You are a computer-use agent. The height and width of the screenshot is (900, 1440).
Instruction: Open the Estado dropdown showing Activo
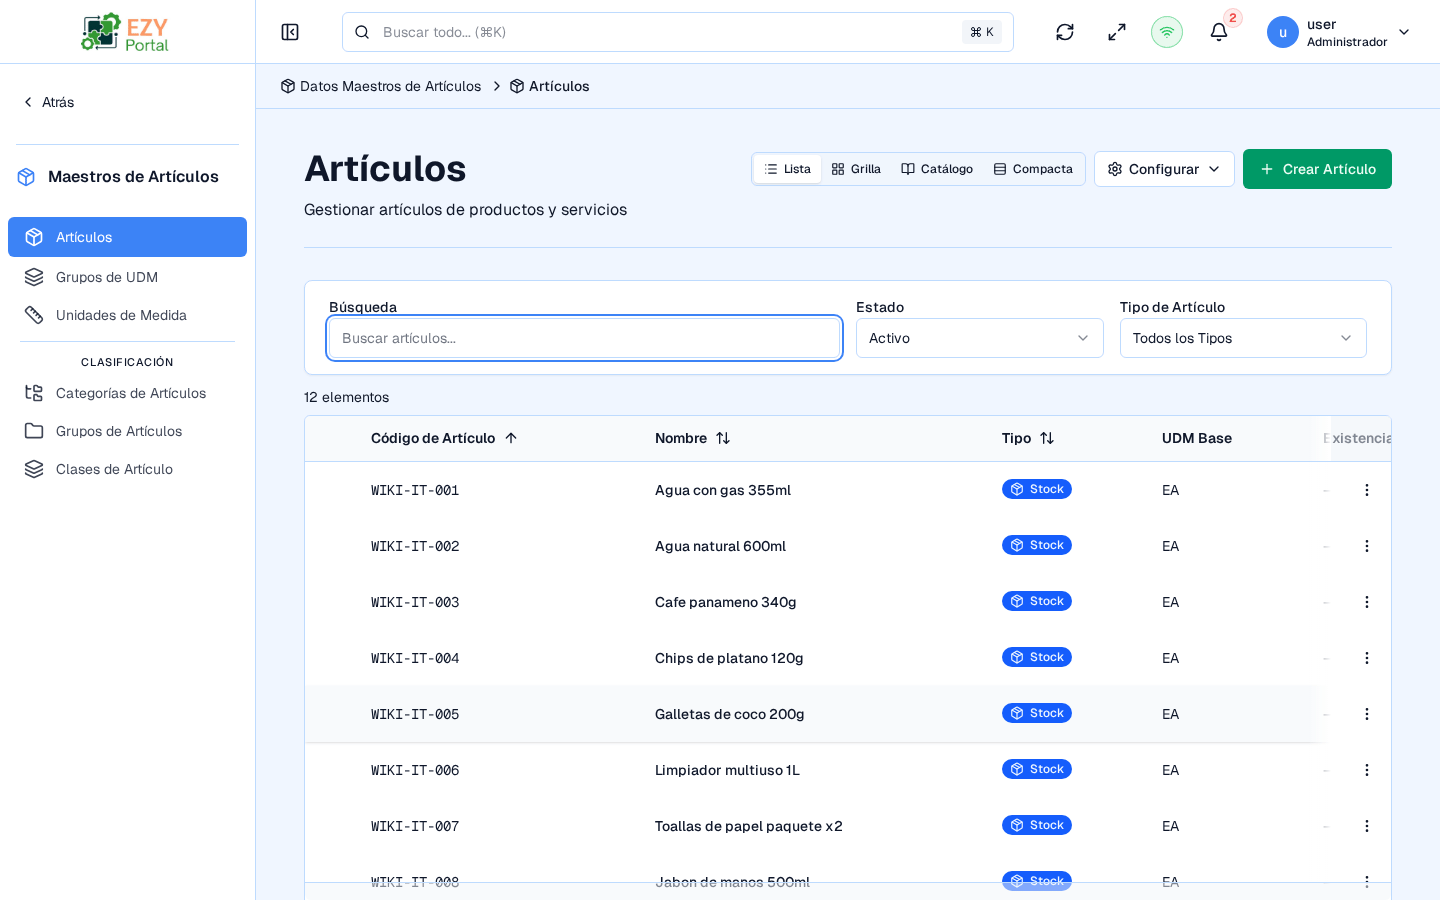tap(979, 338)
